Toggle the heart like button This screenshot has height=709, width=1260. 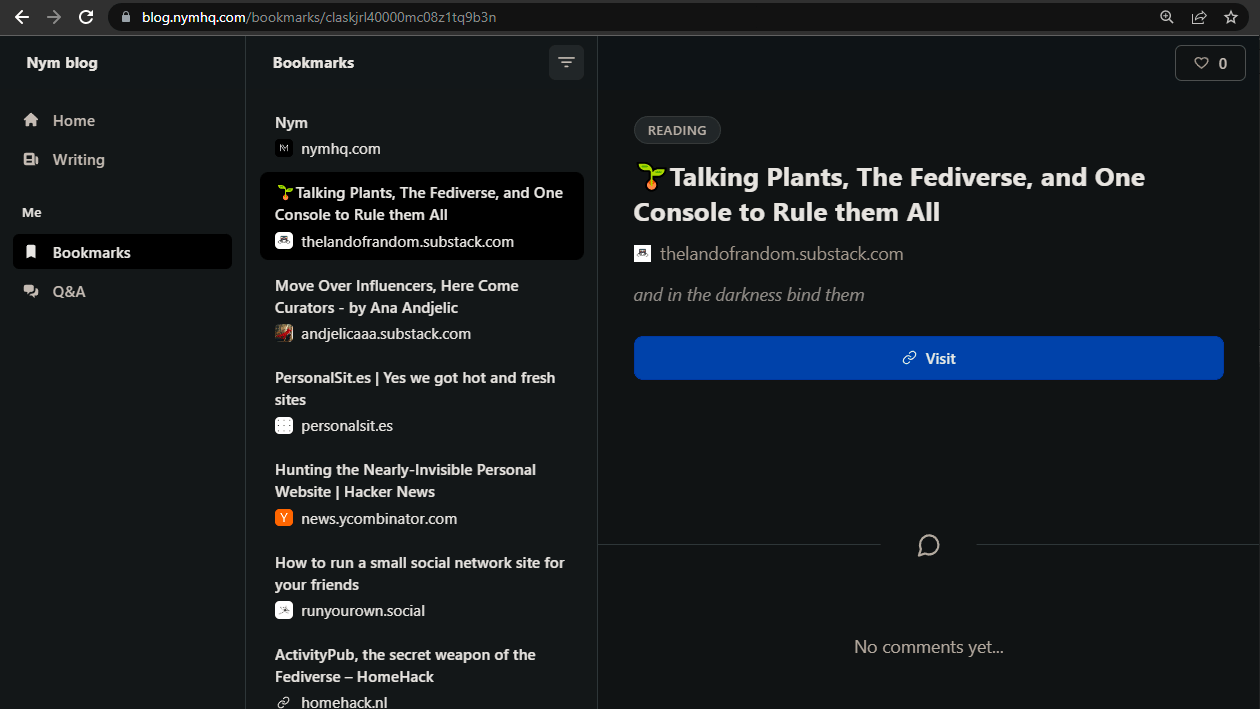(1210, 63)
